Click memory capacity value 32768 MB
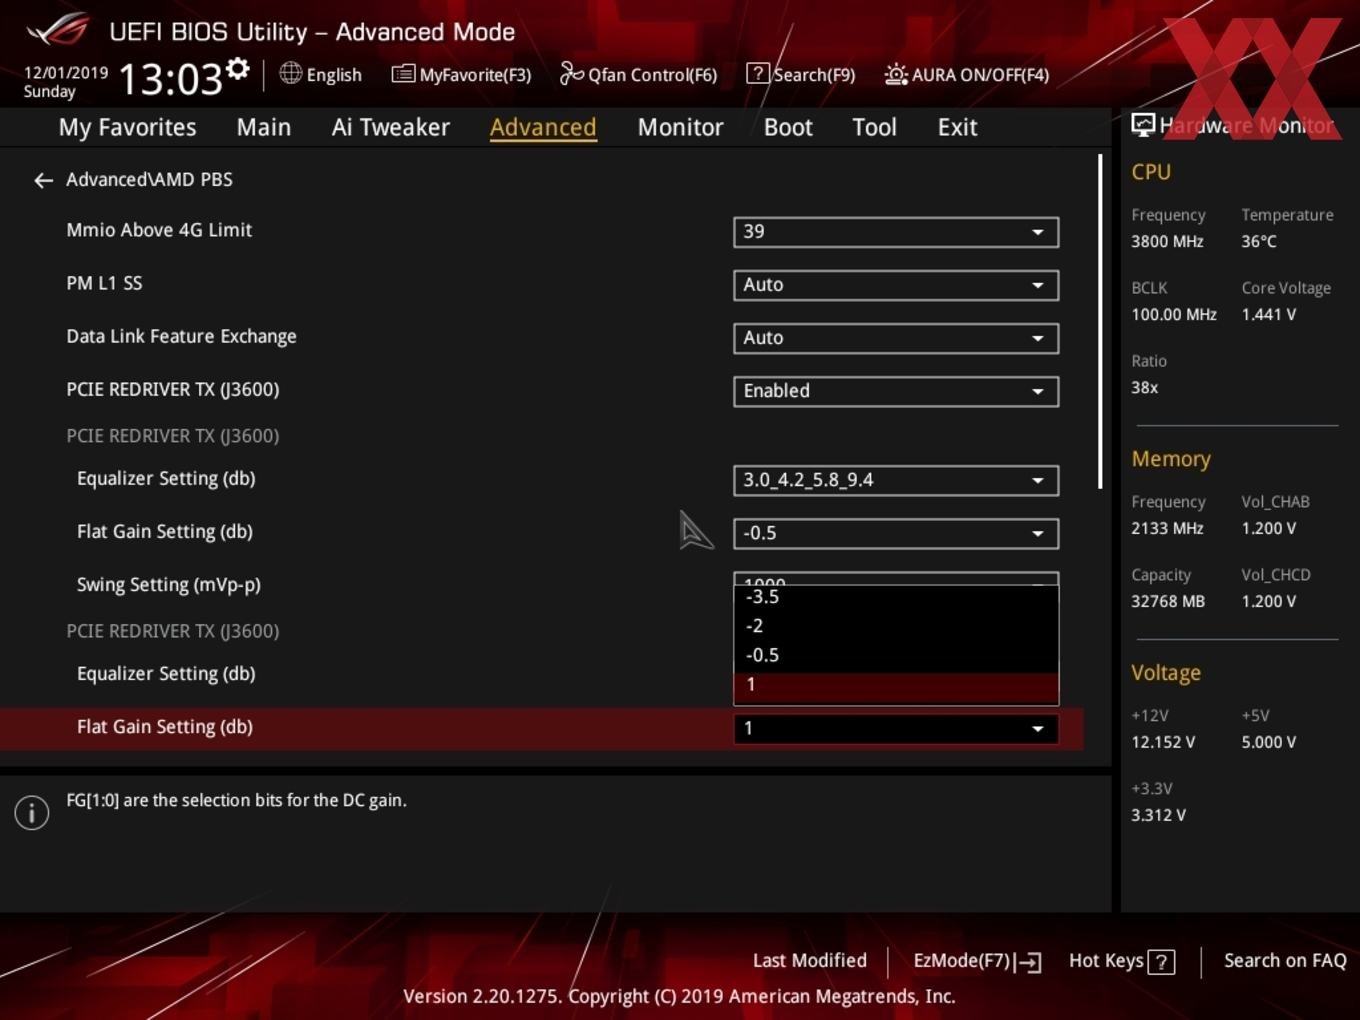This screenshot has width=1360, height=1020. (x=1168, y=602)
